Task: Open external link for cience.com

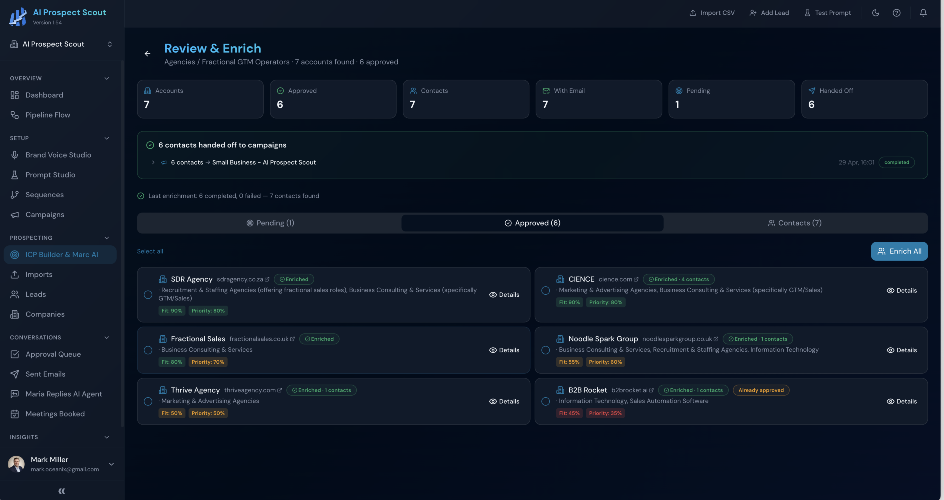Action: [636, 280]
